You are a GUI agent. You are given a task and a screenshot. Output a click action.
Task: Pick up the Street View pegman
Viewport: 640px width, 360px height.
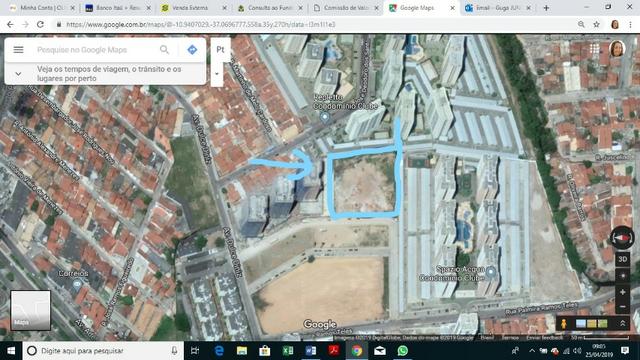564,324
